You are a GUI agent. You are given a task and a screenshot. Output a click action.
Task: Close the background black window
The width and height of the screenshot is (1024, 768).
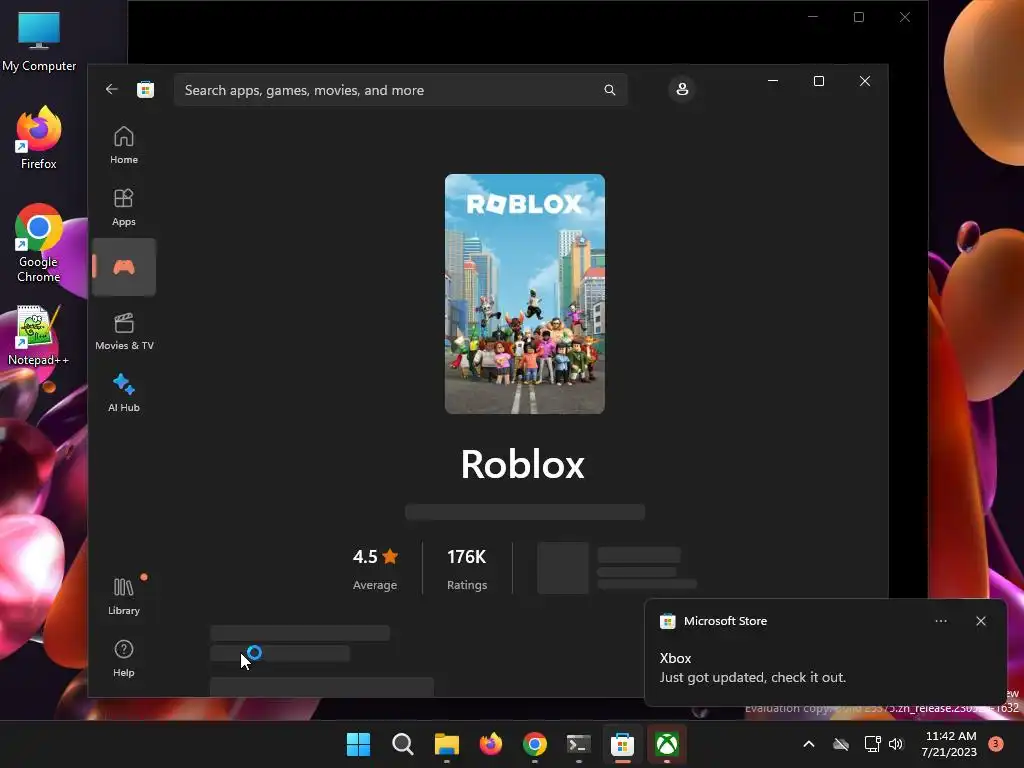(904, 17)
